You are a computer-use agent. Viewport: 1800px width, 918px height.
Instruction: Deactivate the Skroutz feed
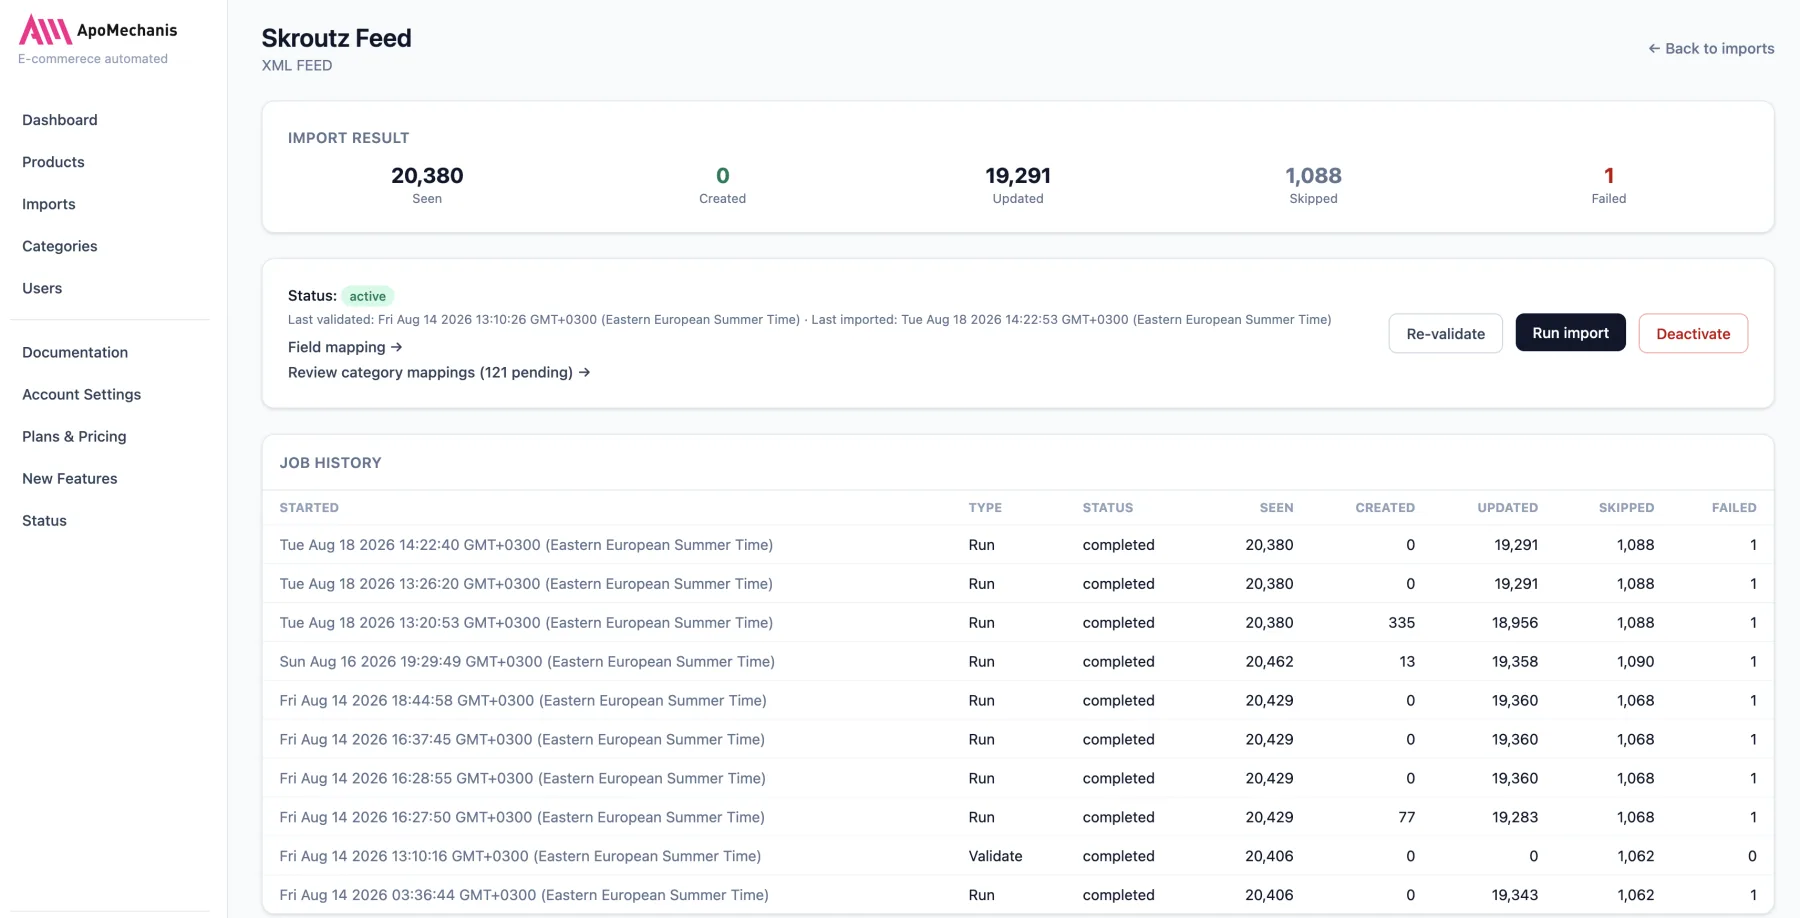(x=1693, y=333)
